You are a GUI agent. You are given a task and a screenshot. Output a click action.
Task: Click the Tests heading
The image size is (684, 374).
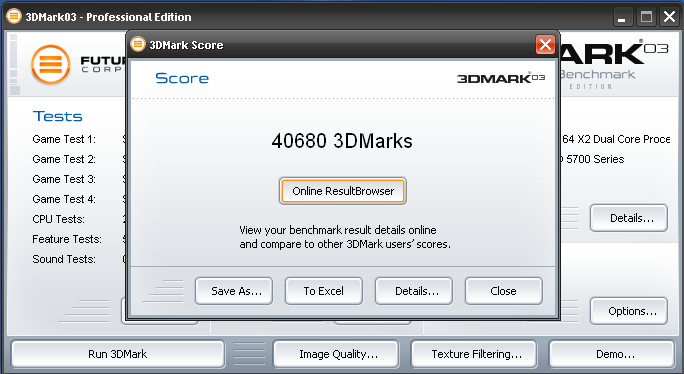tap(58, 116)
